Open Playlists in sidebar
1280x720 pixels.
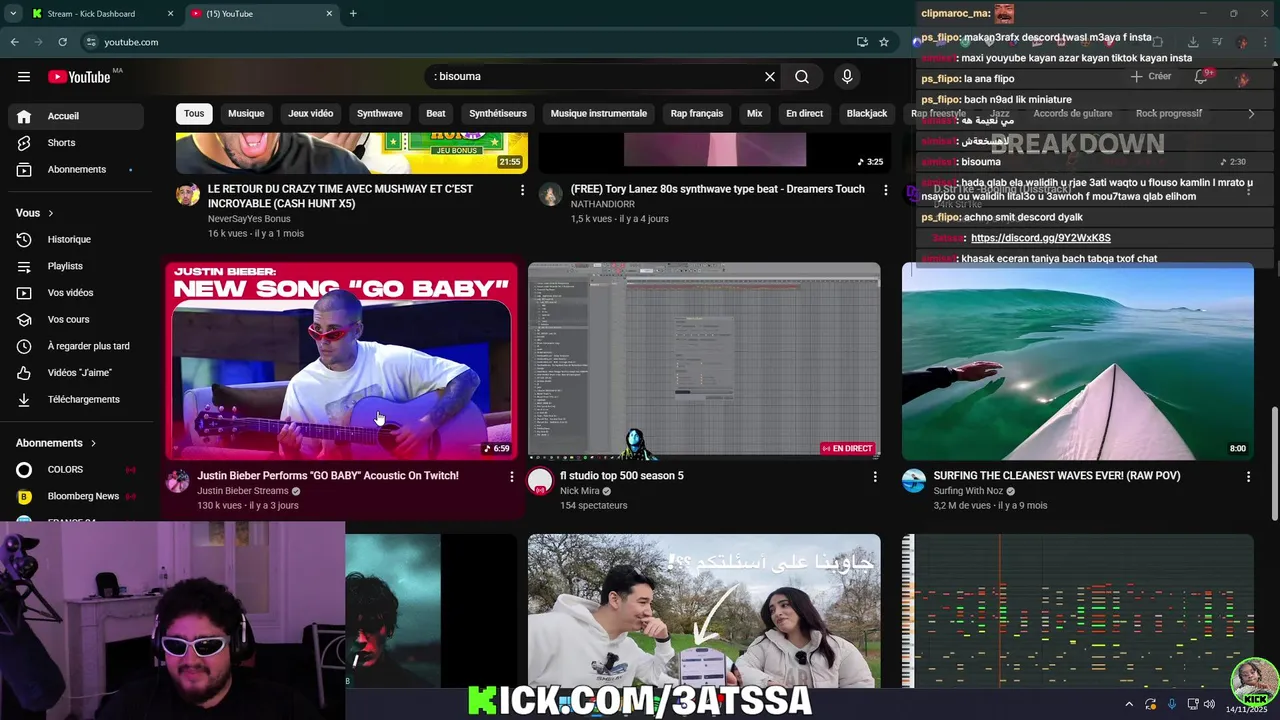tap(76, 266)
